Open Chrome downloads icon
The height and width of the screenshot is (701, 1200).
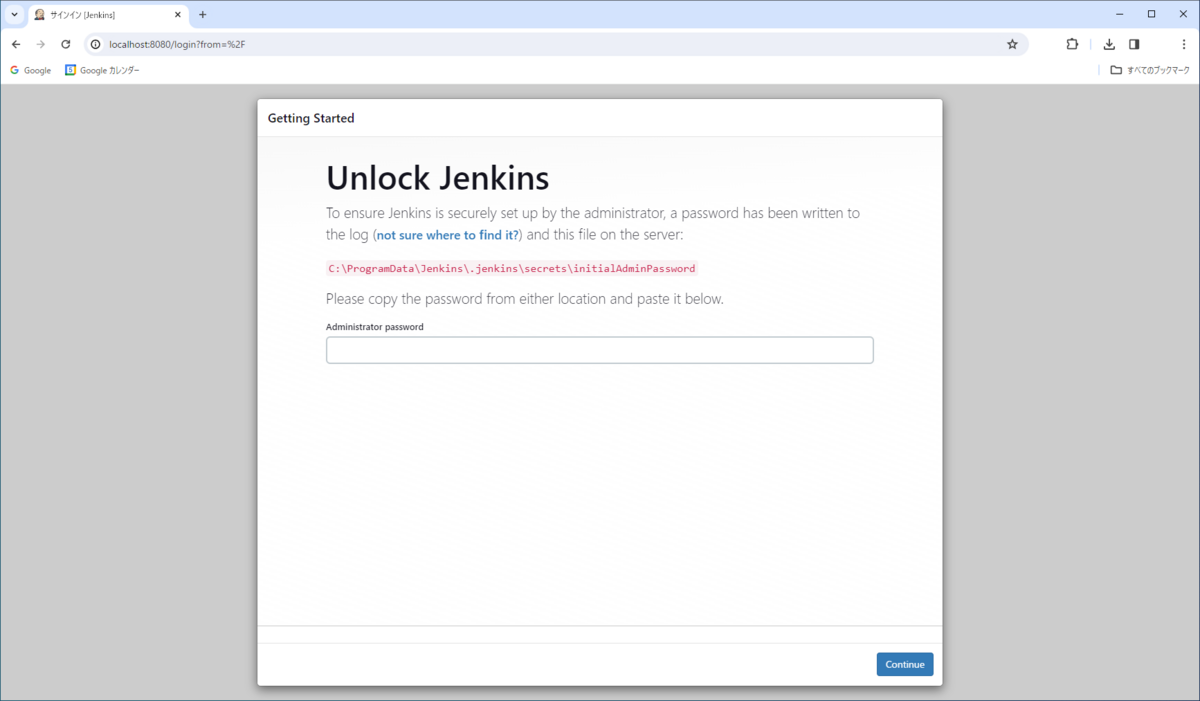(x=1109, y=44)
